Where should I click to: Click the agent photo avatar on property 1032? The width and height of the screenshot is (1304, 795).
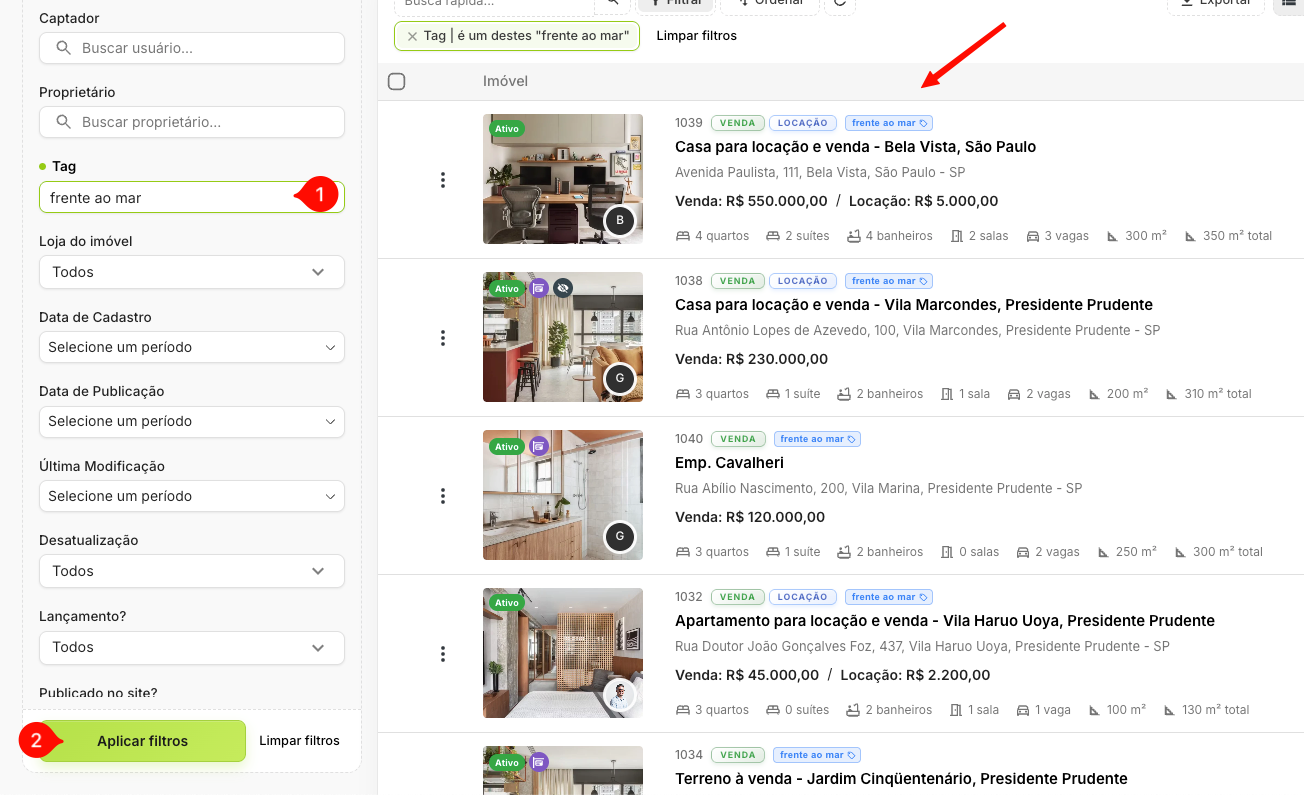(620, 694)
